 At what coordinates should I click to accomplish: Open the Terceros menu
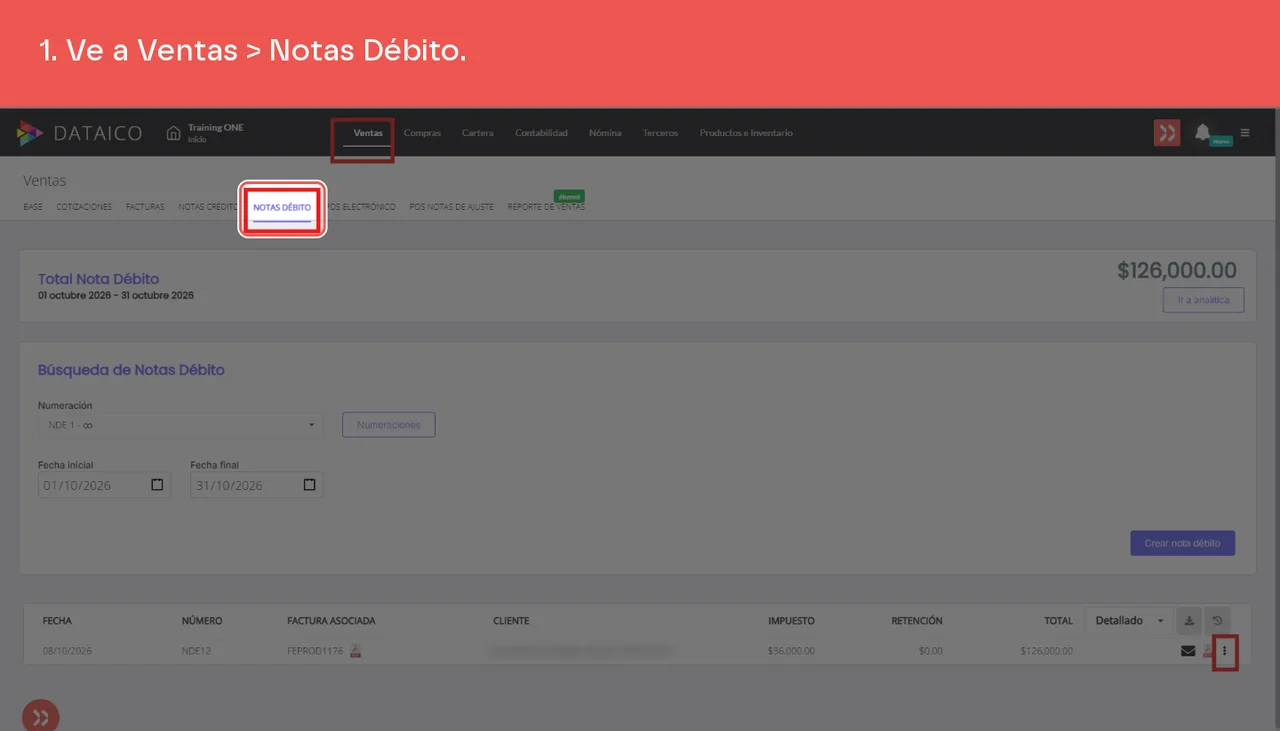click(x=660, y=133)
